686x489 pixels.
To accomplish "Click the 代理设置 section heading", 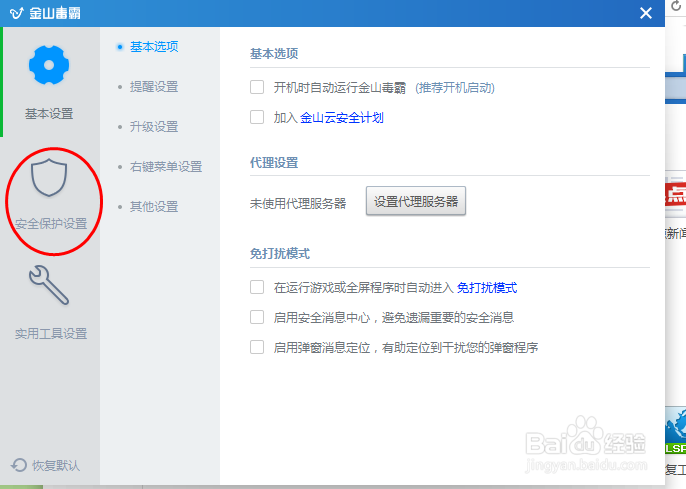I will pos(274,163).
